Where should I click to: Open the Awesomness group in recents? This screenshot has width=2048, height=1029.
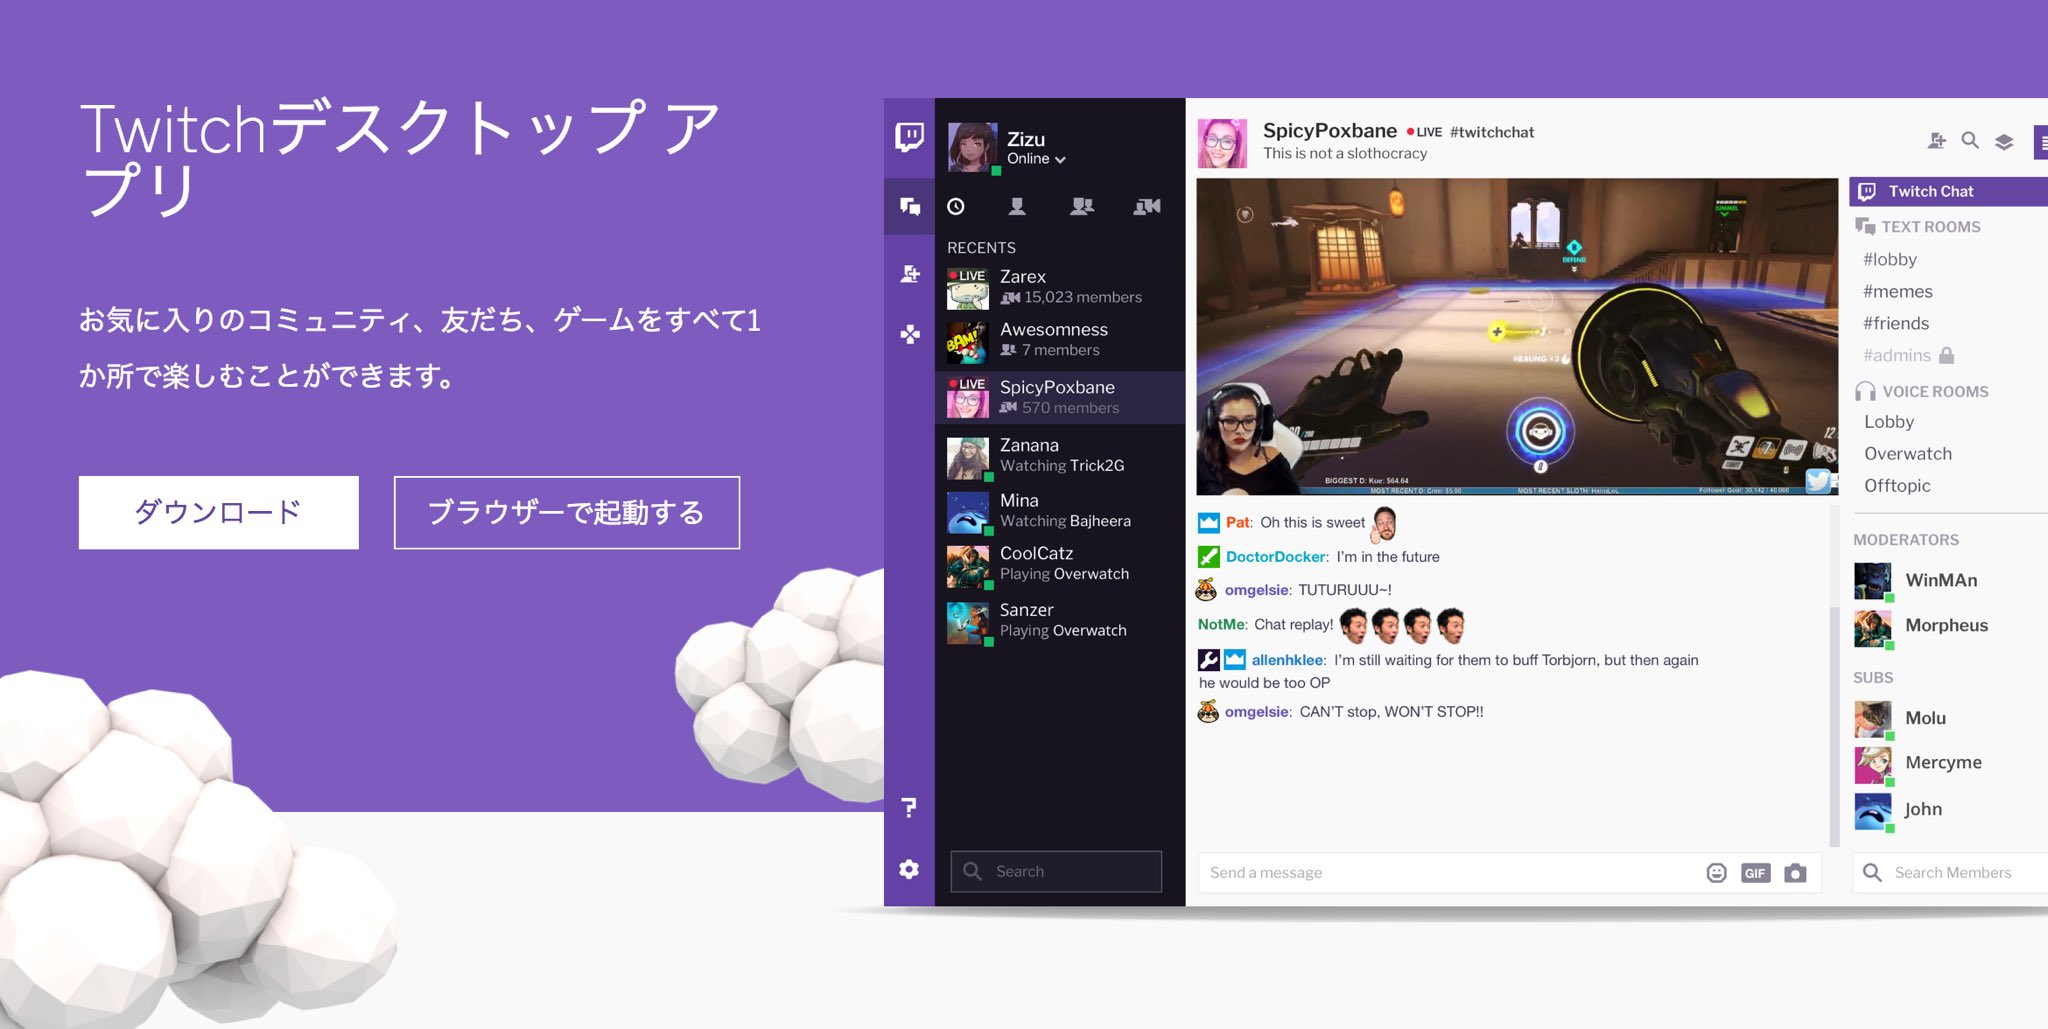(x=1060, y=340)
